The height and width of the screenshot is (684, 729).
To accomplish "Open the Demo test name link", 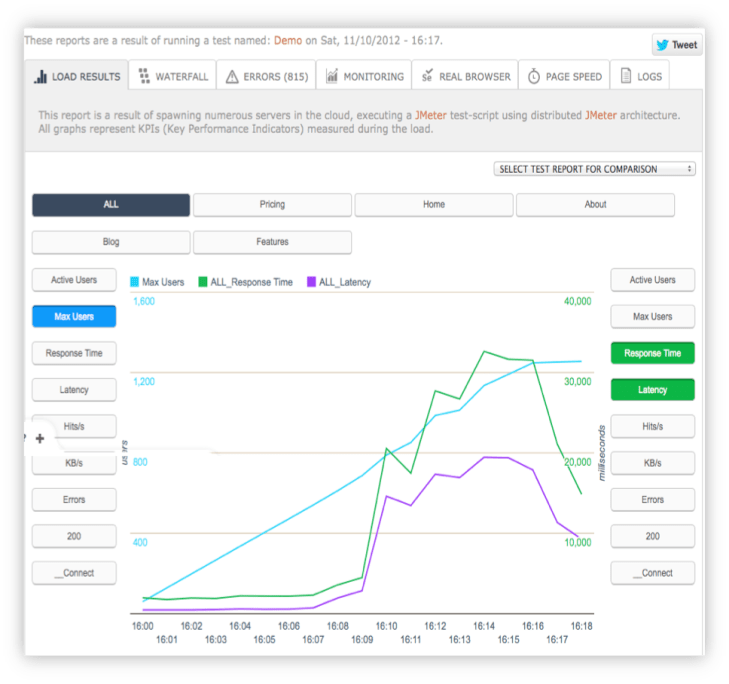I will (x=288, y=41).
